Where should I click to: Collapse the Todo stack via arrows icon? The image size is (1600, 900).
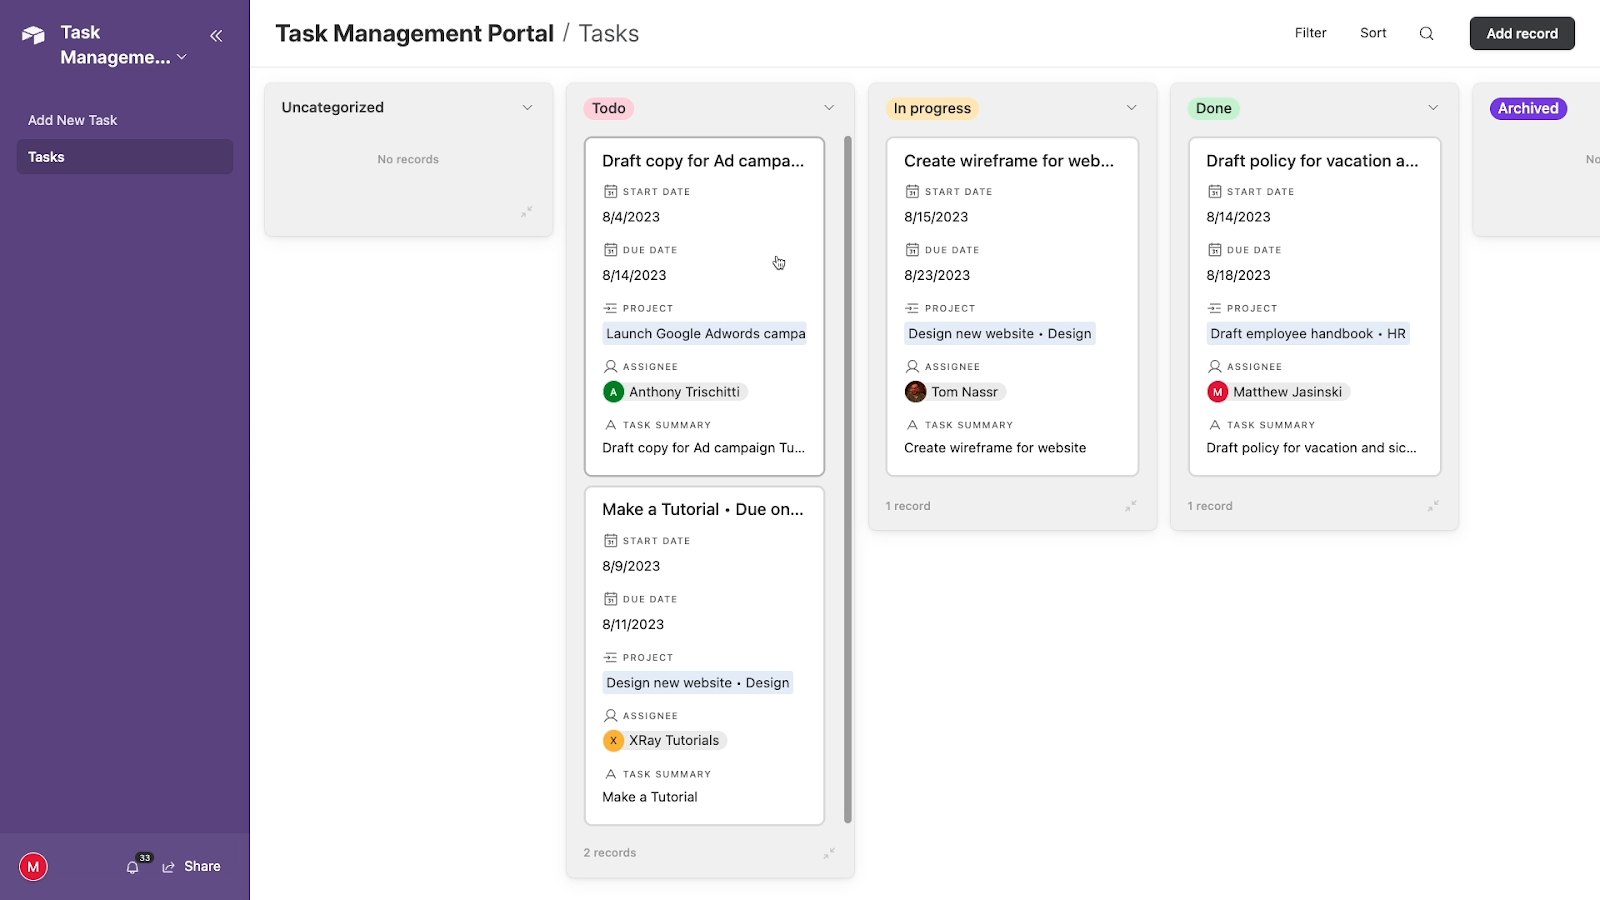click(x=829, y=853)
